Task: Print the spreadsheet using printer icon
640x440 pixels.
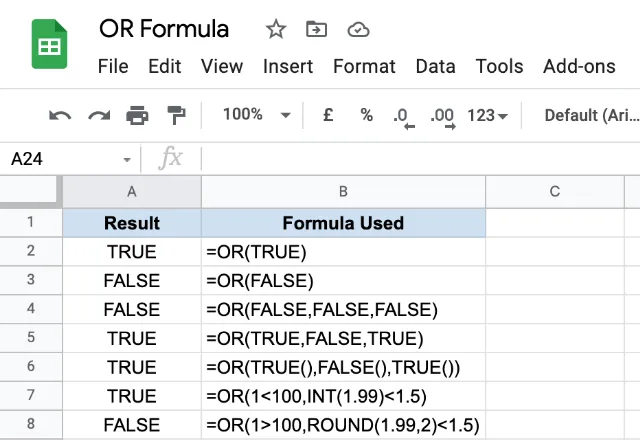Action: point(137,115)
